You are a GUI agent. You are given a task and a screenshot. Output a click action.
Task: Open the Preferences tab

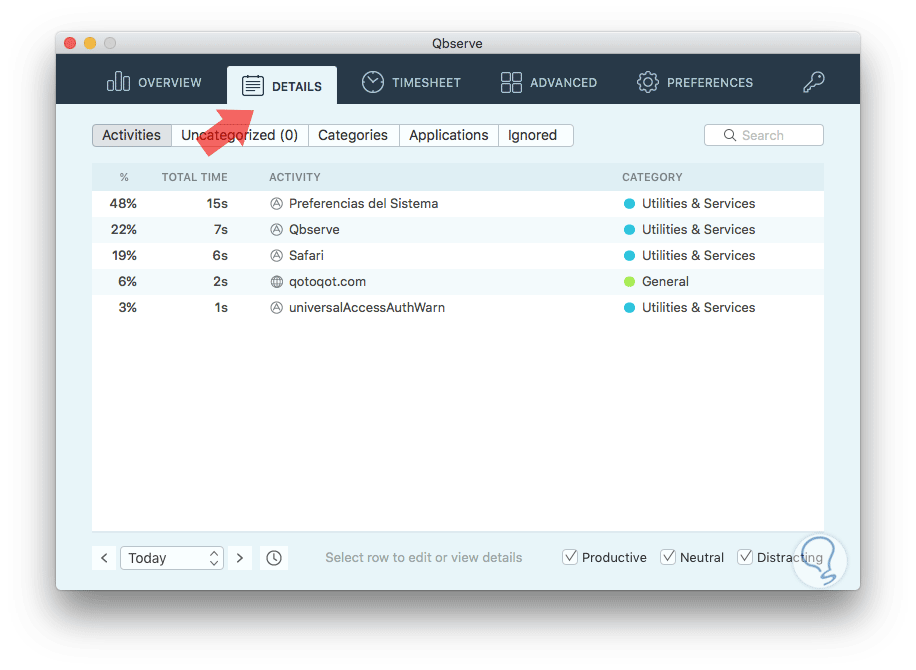695,82
